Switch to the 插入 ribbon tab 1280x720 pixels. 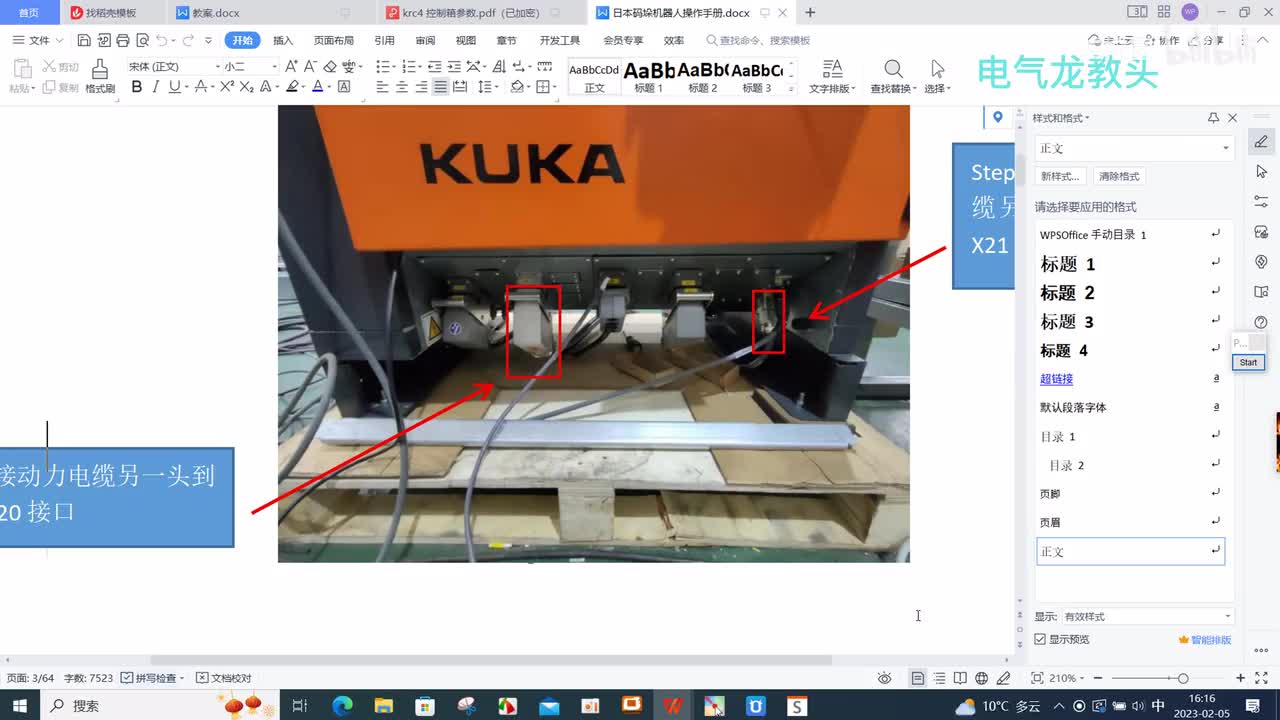[283, 40]
